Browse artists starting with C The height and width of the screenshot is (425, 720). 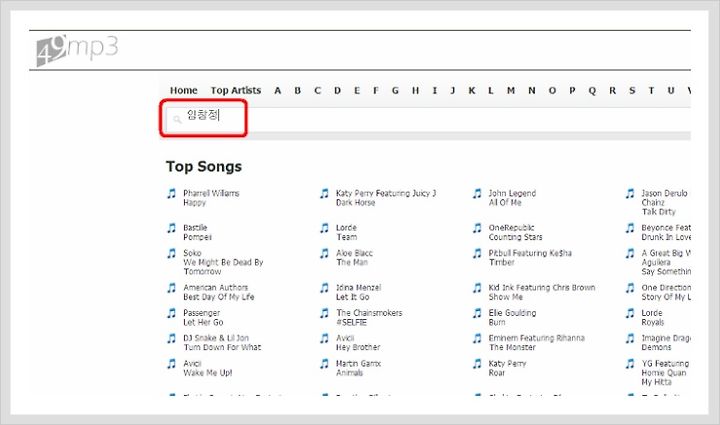click(x=317, y=90)
